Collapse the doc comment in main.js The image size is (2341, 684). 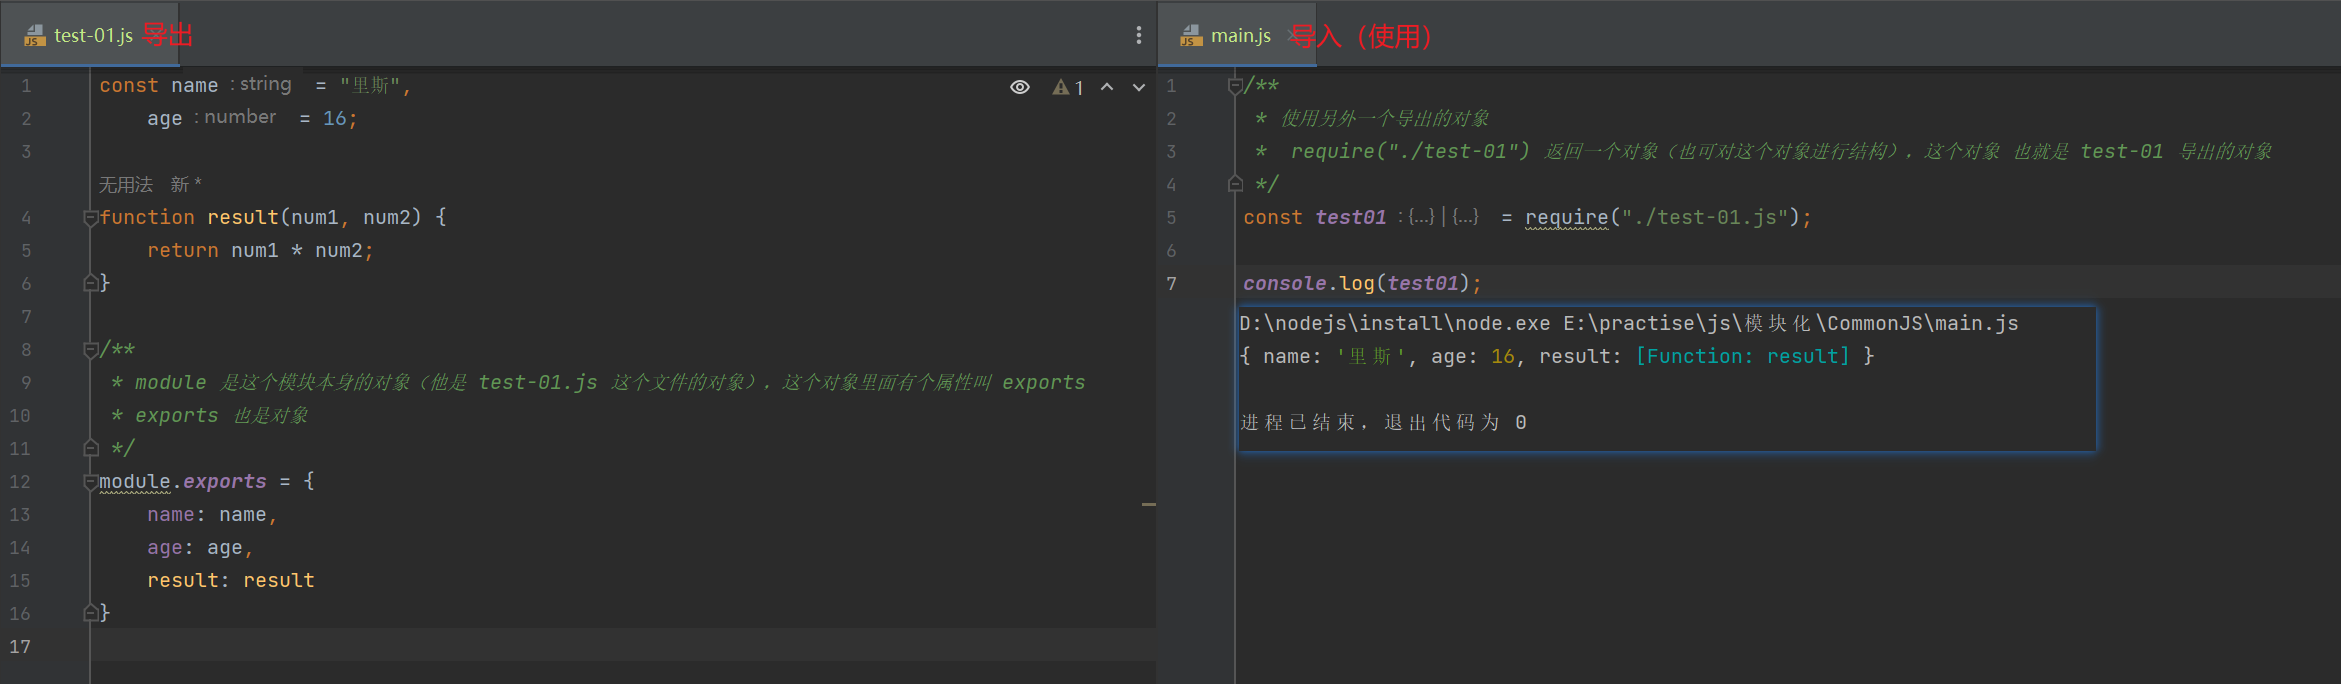point(1235,85)
